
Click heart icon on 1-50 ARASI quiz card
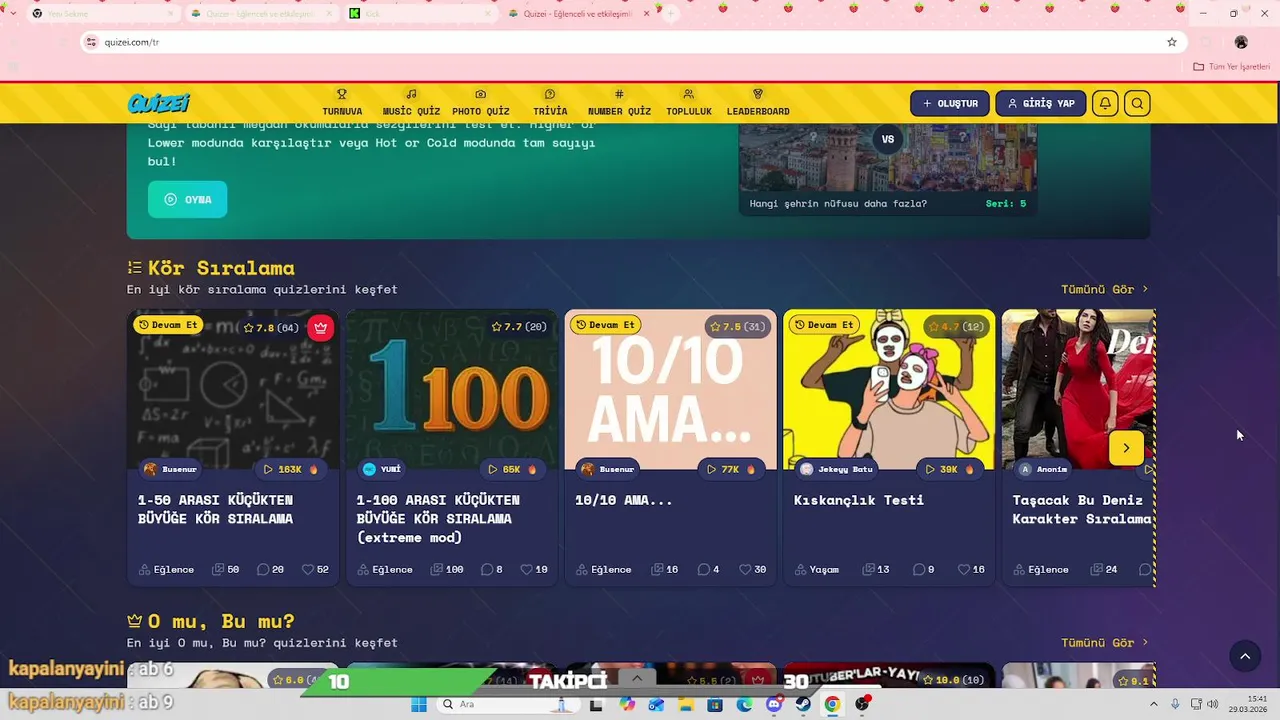(308, 569)
